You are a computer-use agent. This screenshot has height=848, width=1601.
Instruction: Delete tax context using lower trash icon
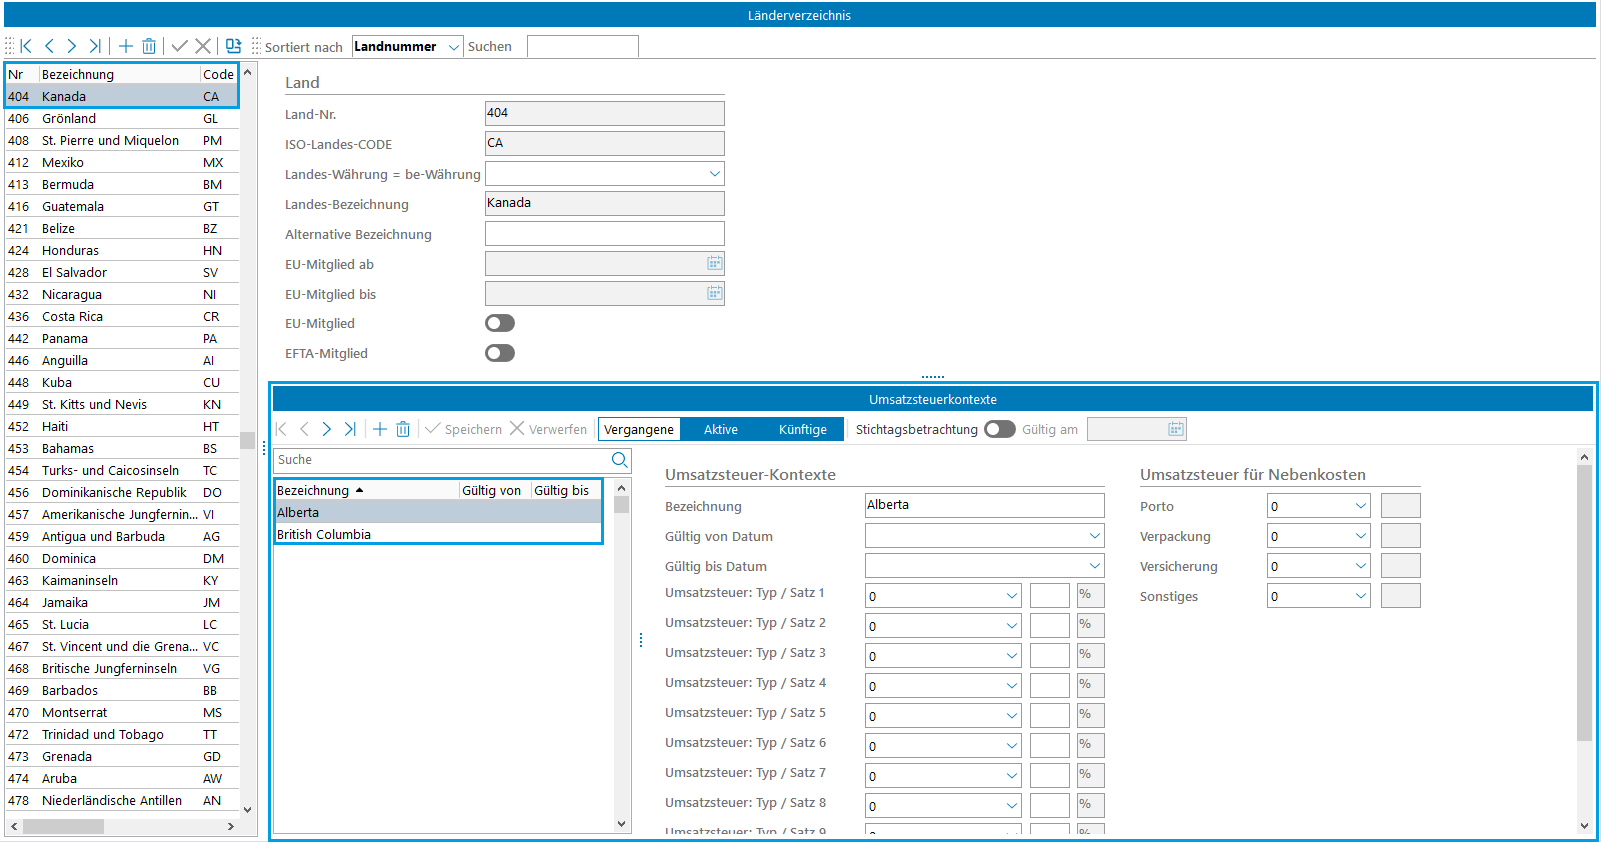403,429
